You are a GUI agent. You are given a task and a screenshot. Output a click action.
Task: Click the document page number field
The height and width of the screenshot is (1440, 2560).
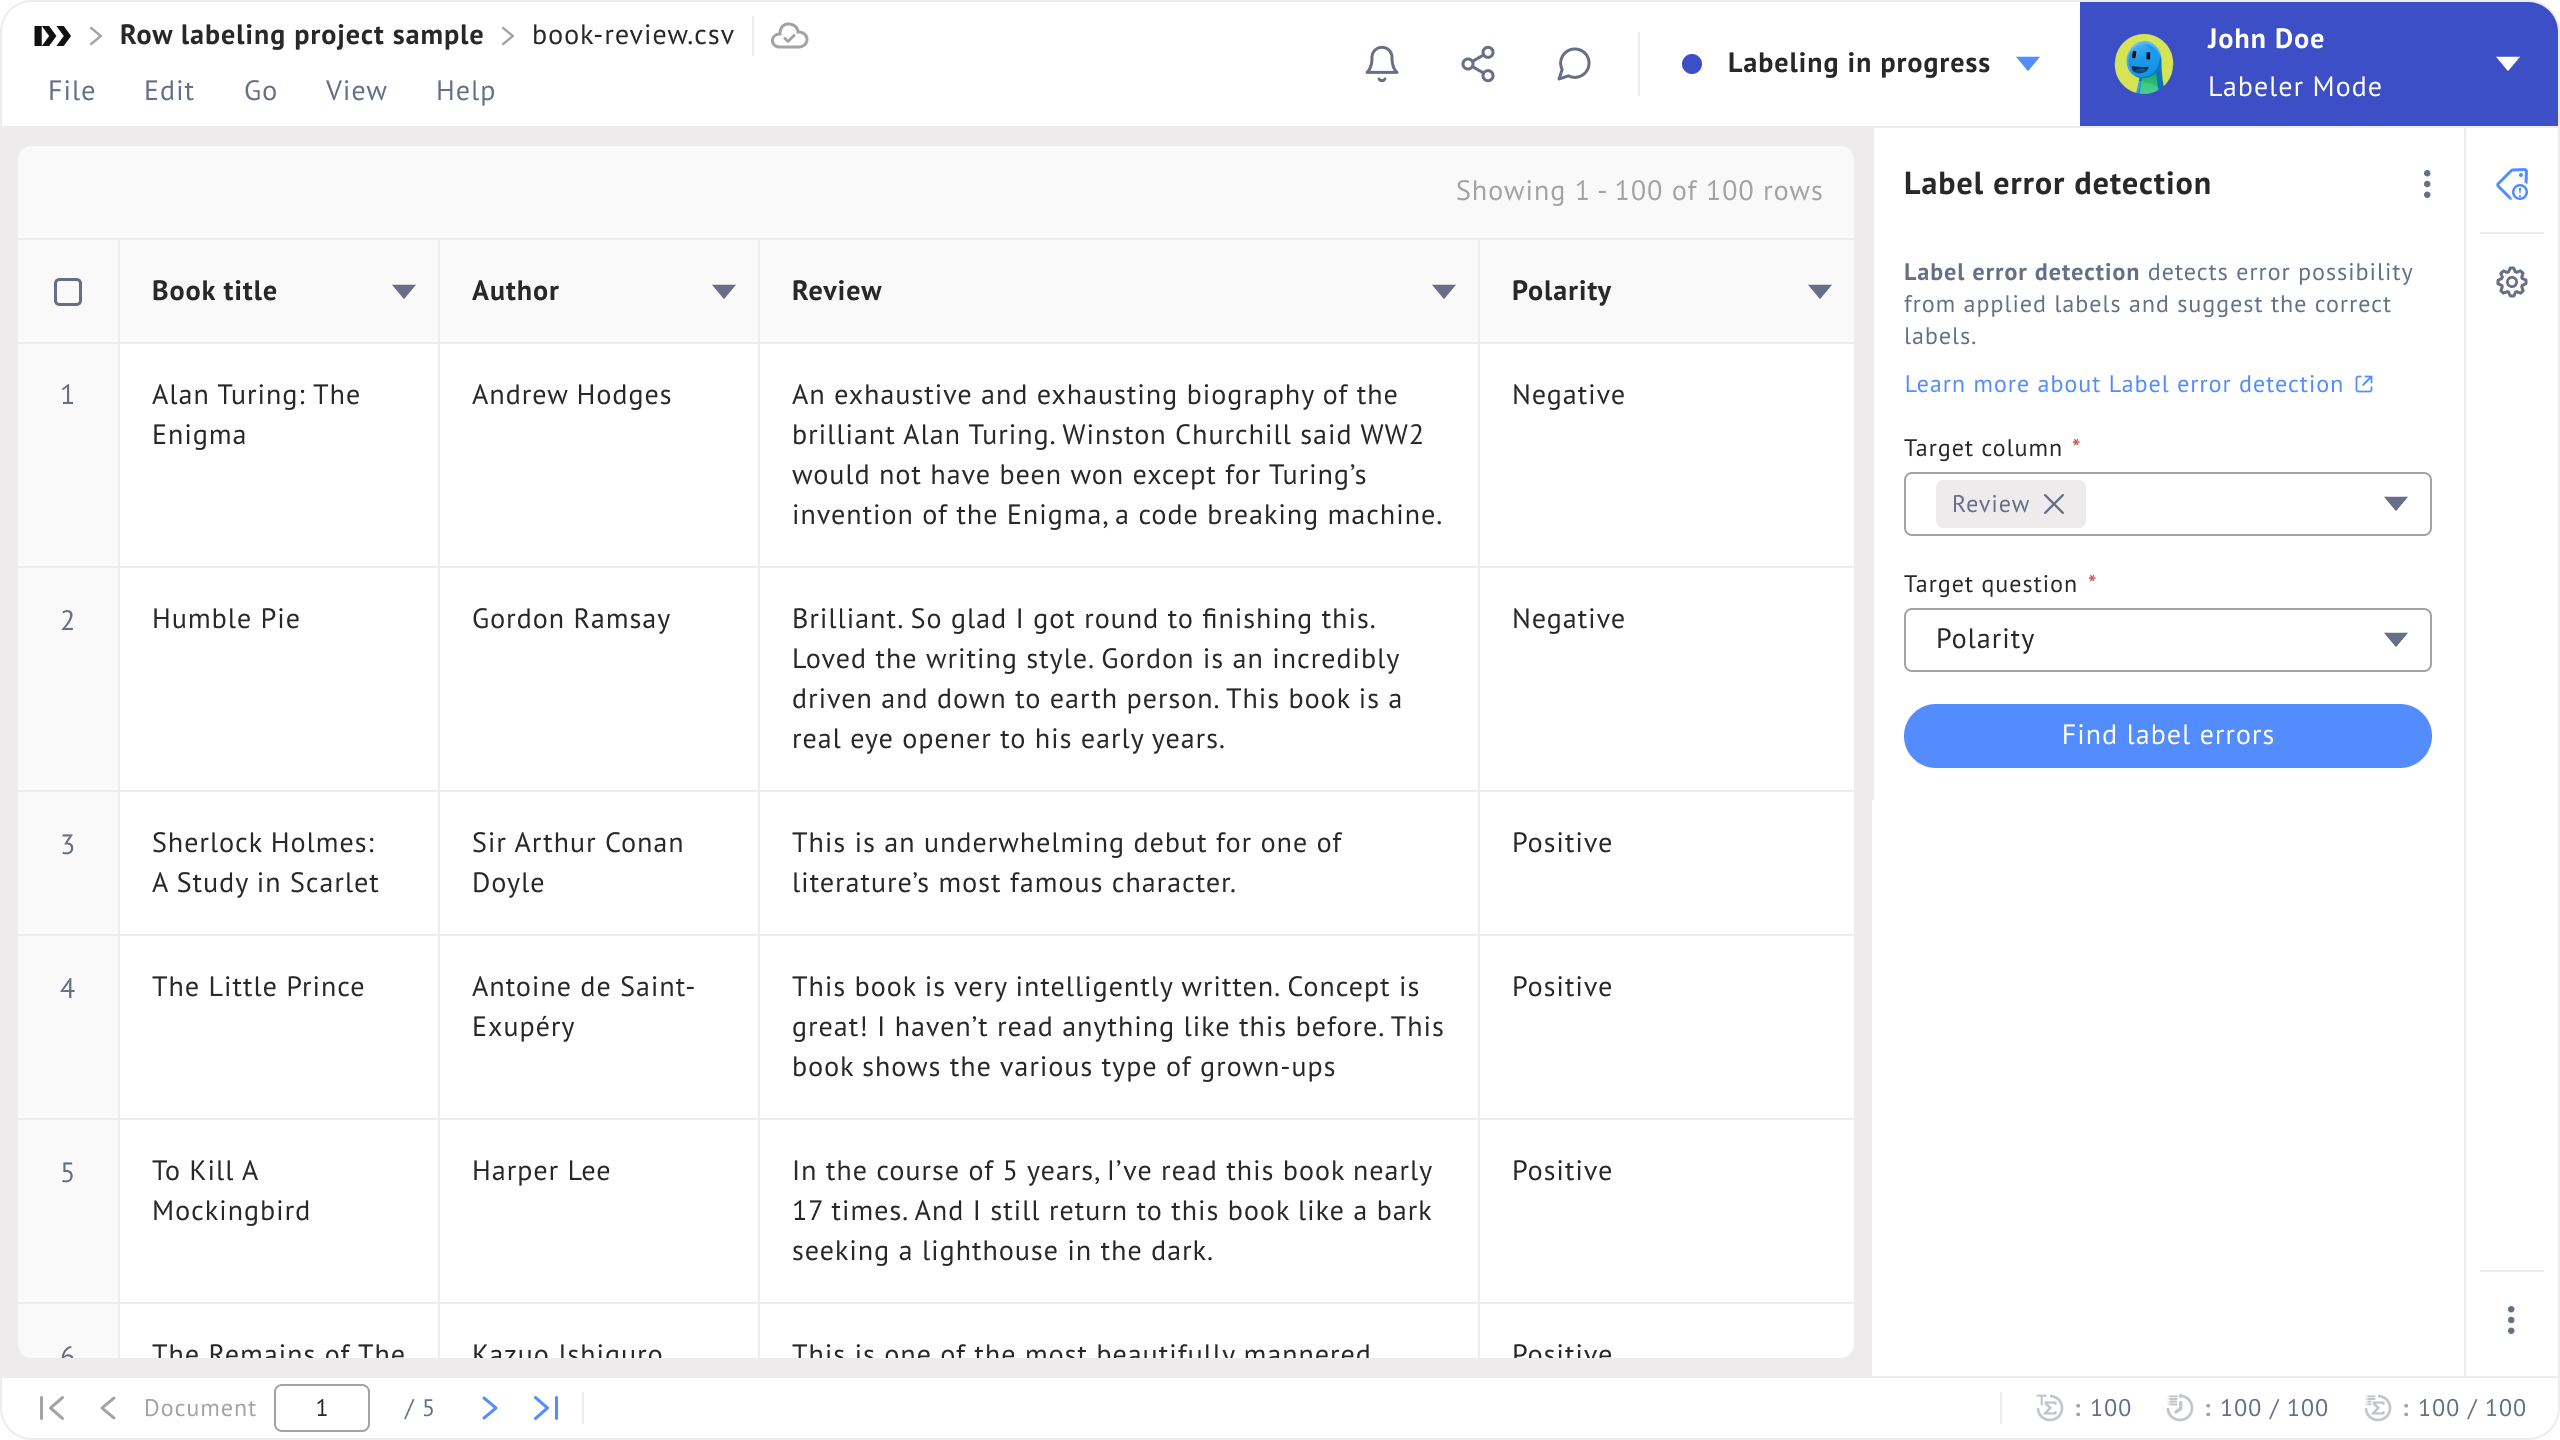[321, 1408]
